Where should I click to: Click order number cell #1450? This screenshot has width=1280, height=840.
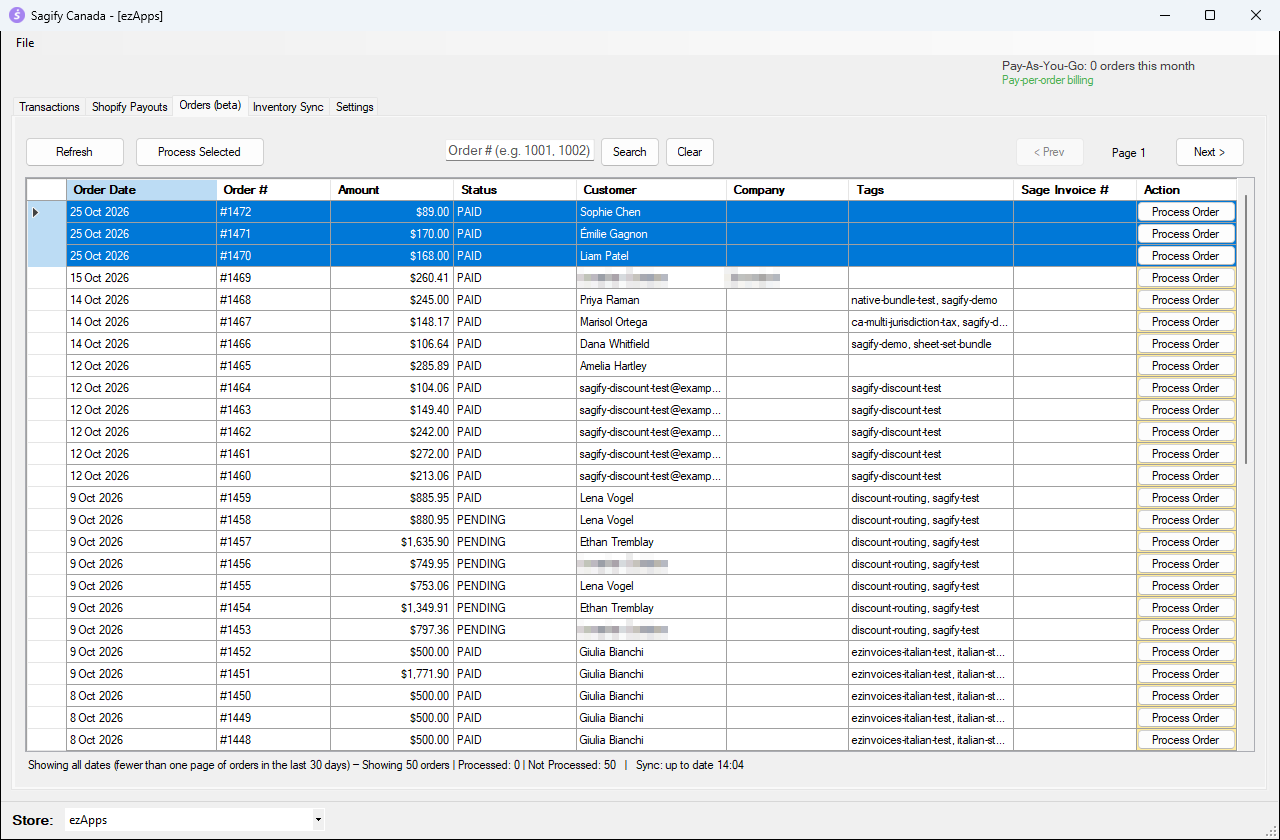(274, 696)
